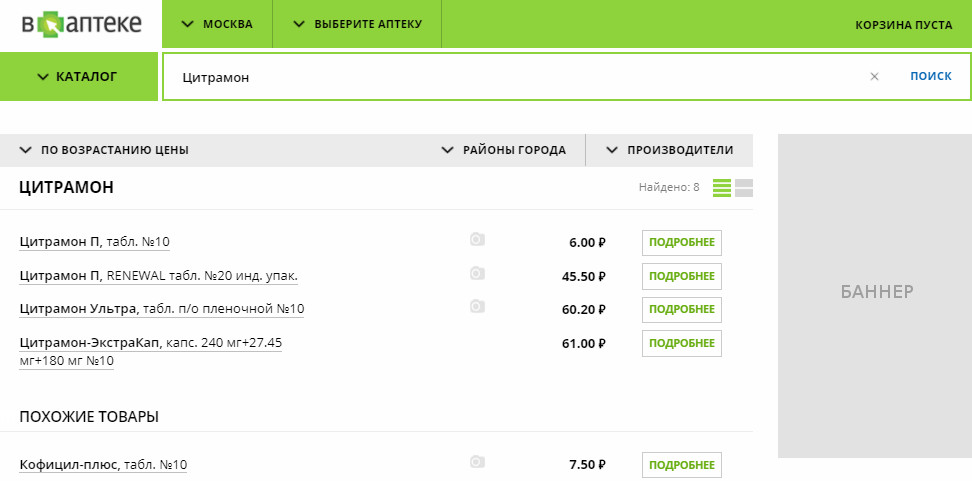Open sorting dropdown По возрастанию цены

click(x=104, y=150)
